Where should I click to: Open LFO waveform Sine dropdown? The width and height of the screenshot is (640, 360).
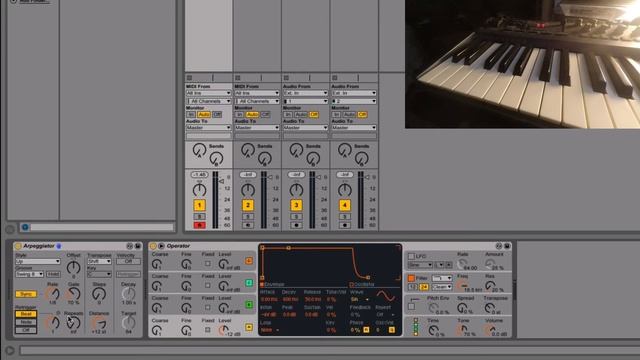point(420,265)
